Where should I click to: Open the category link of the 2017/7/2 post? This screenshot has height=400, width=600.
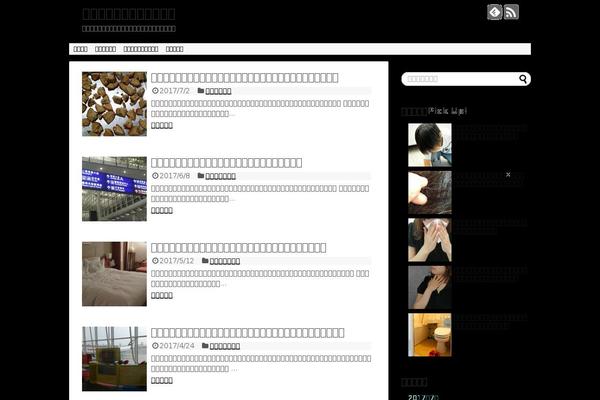pyautogui.click(x=218, y=91)
